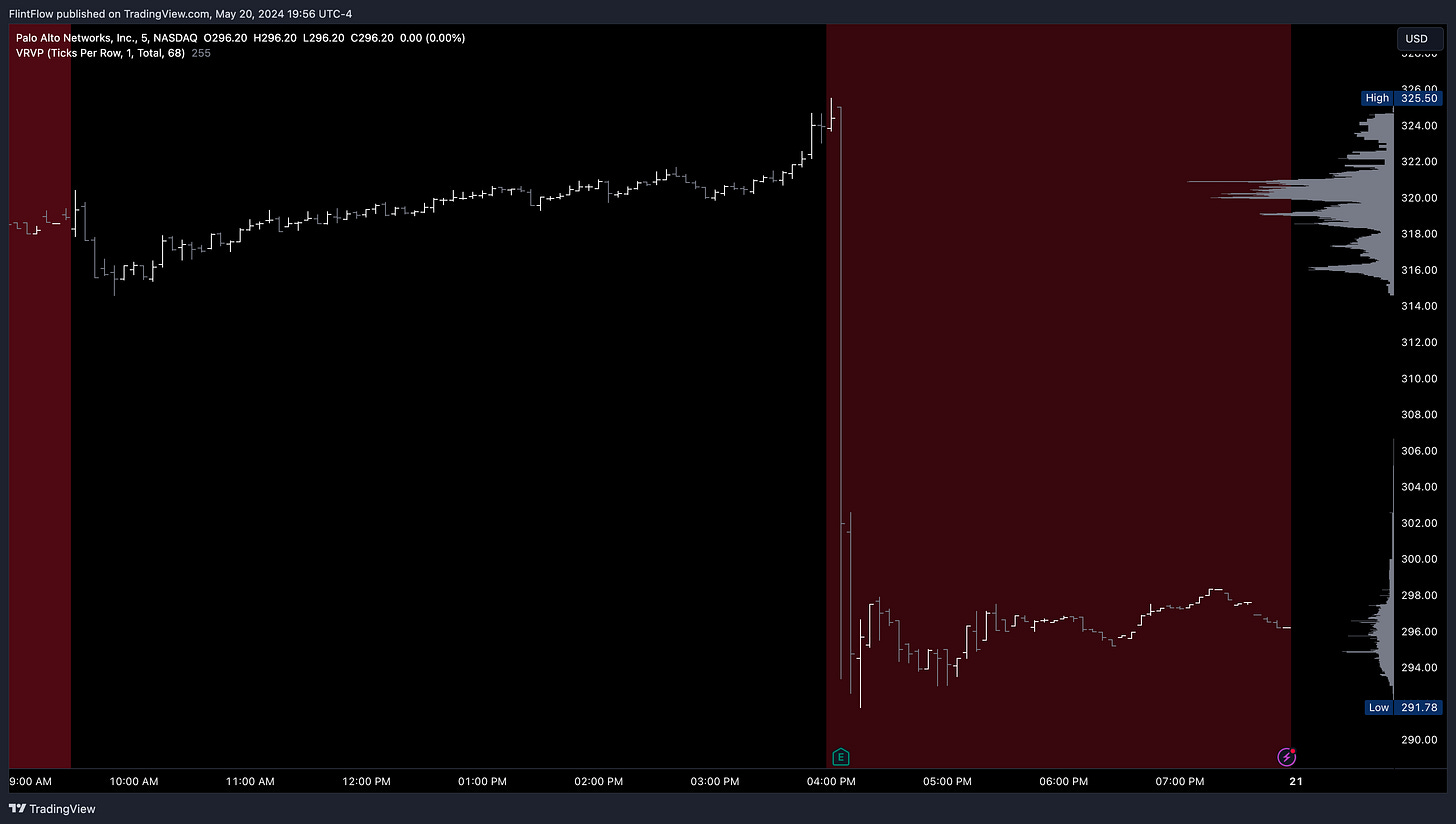
Task: Click the 314.00 price axis label
Action: tap(1420, 306)
